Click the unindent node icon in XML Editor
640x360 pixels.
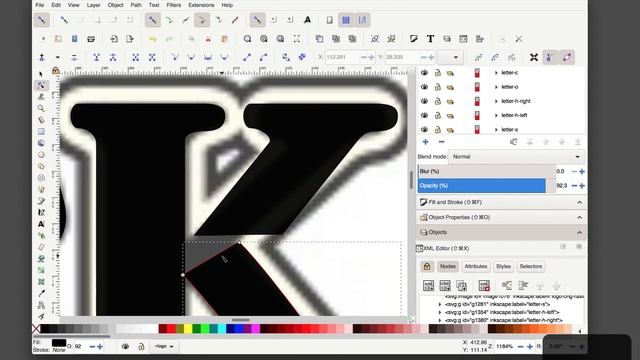point(507,285)
